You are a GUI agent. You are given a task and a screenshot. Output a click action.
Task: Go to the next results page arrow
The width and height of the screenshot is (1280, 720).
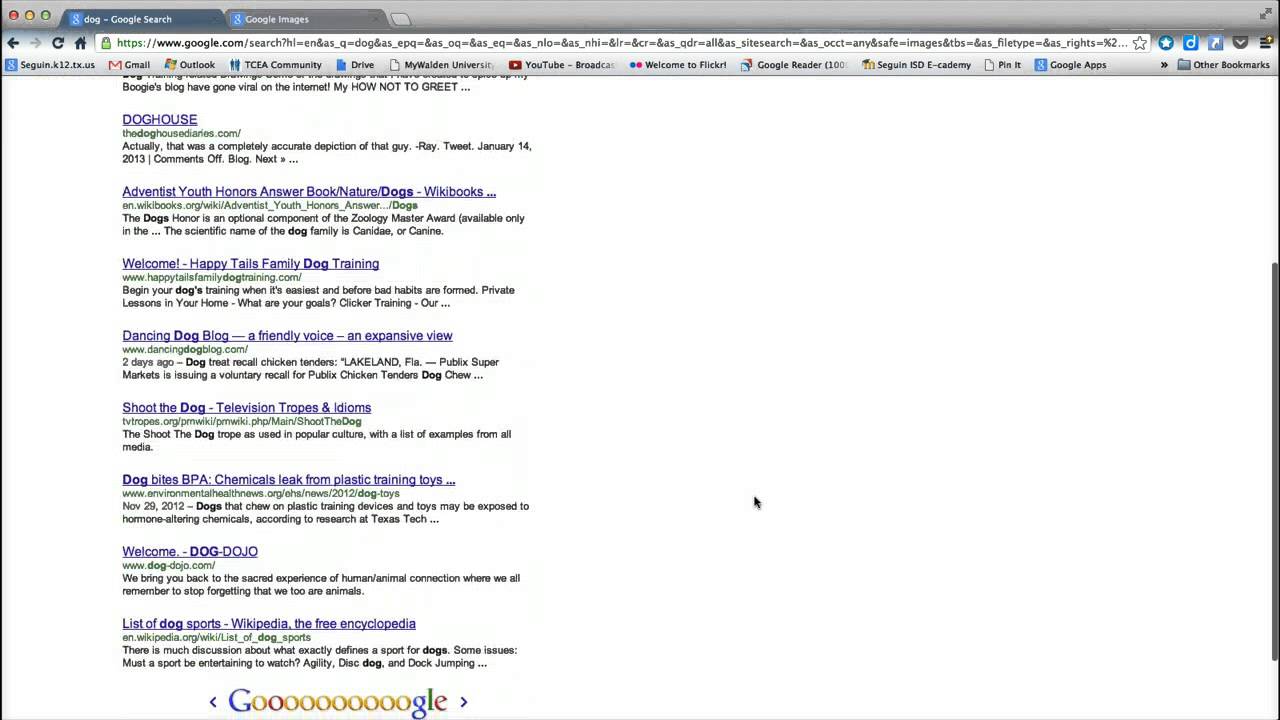[463, 702]
